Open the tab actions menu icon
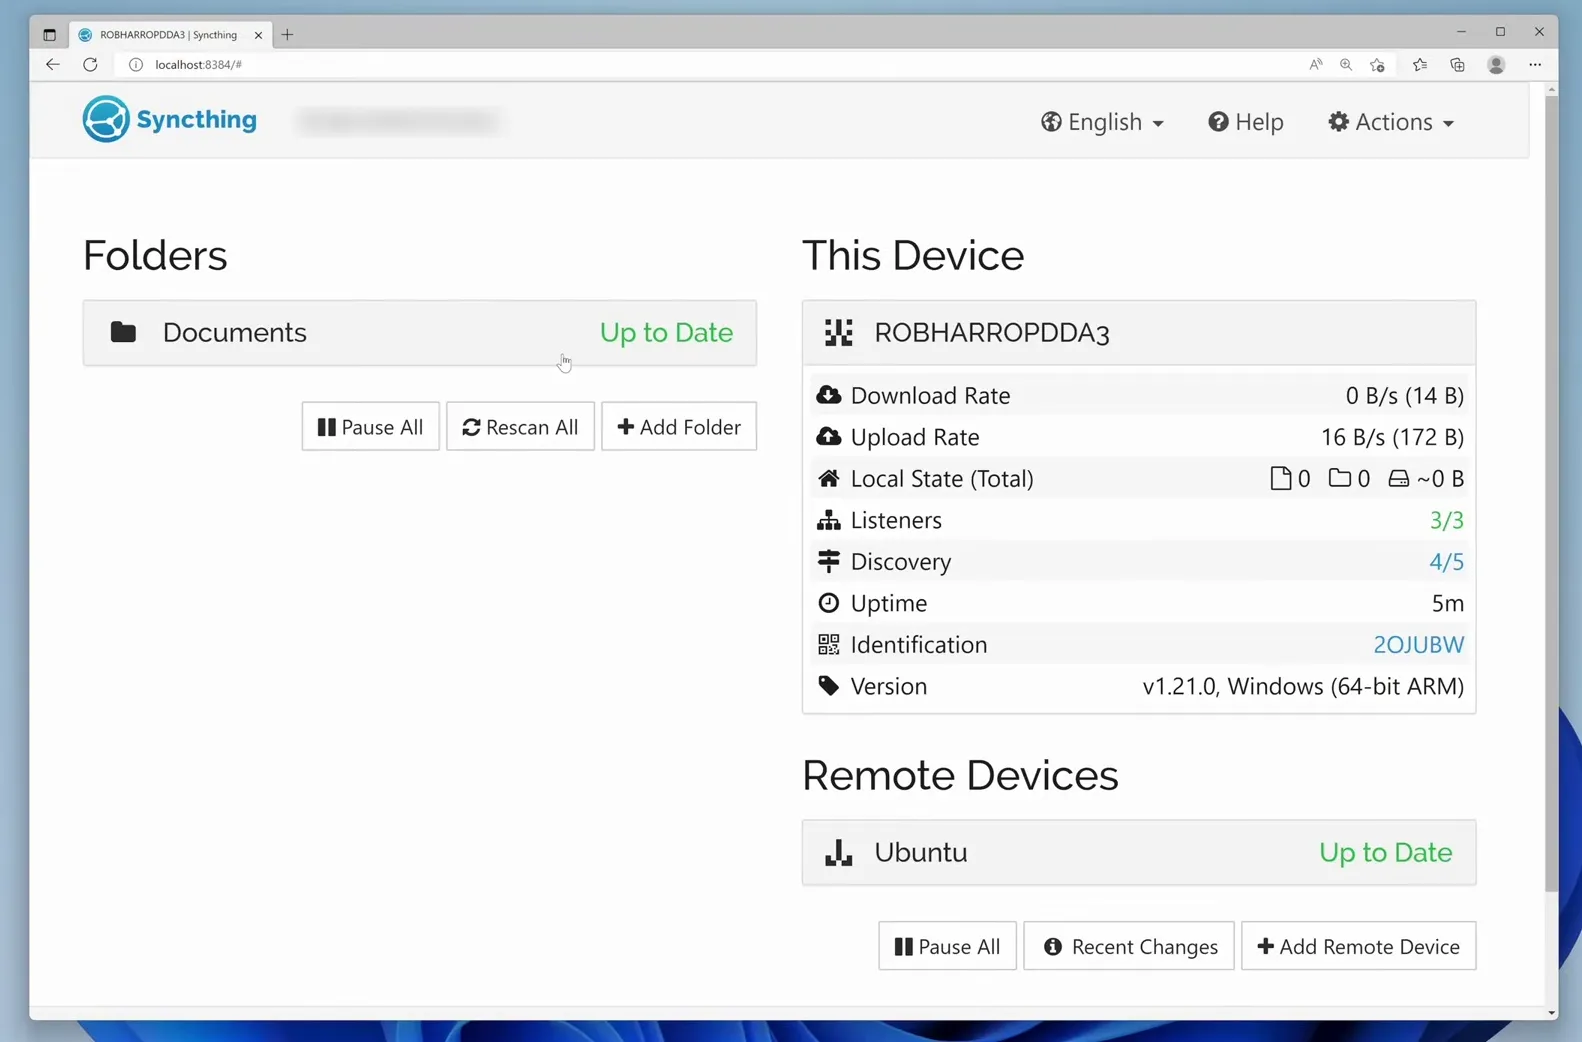The height and width of the screenshot is (1042, 1582). pos(49,34)
